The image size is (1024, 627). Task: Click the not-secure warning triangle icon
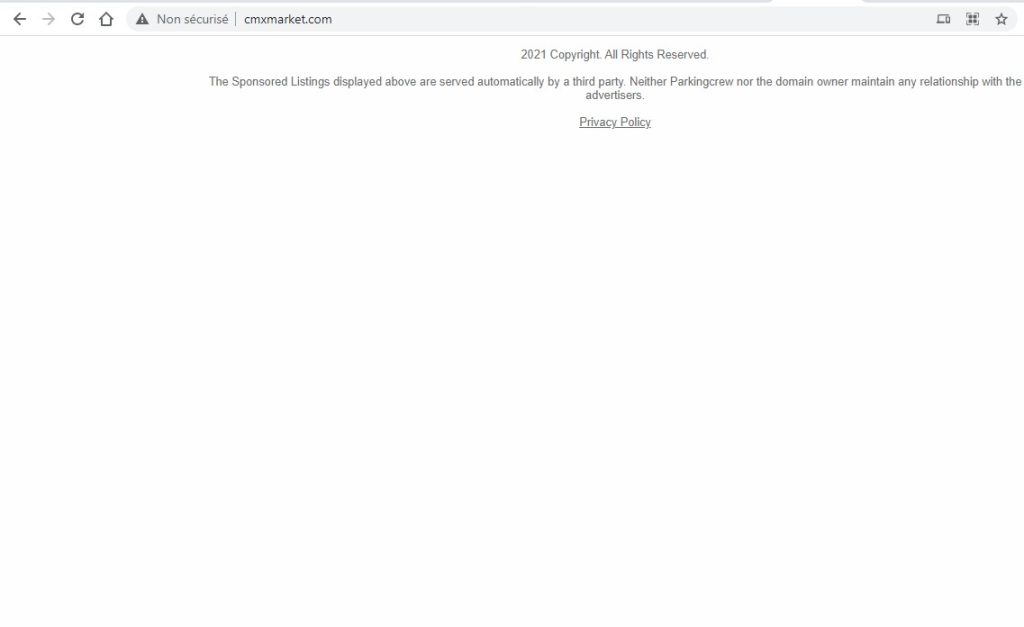coord(142,20)
